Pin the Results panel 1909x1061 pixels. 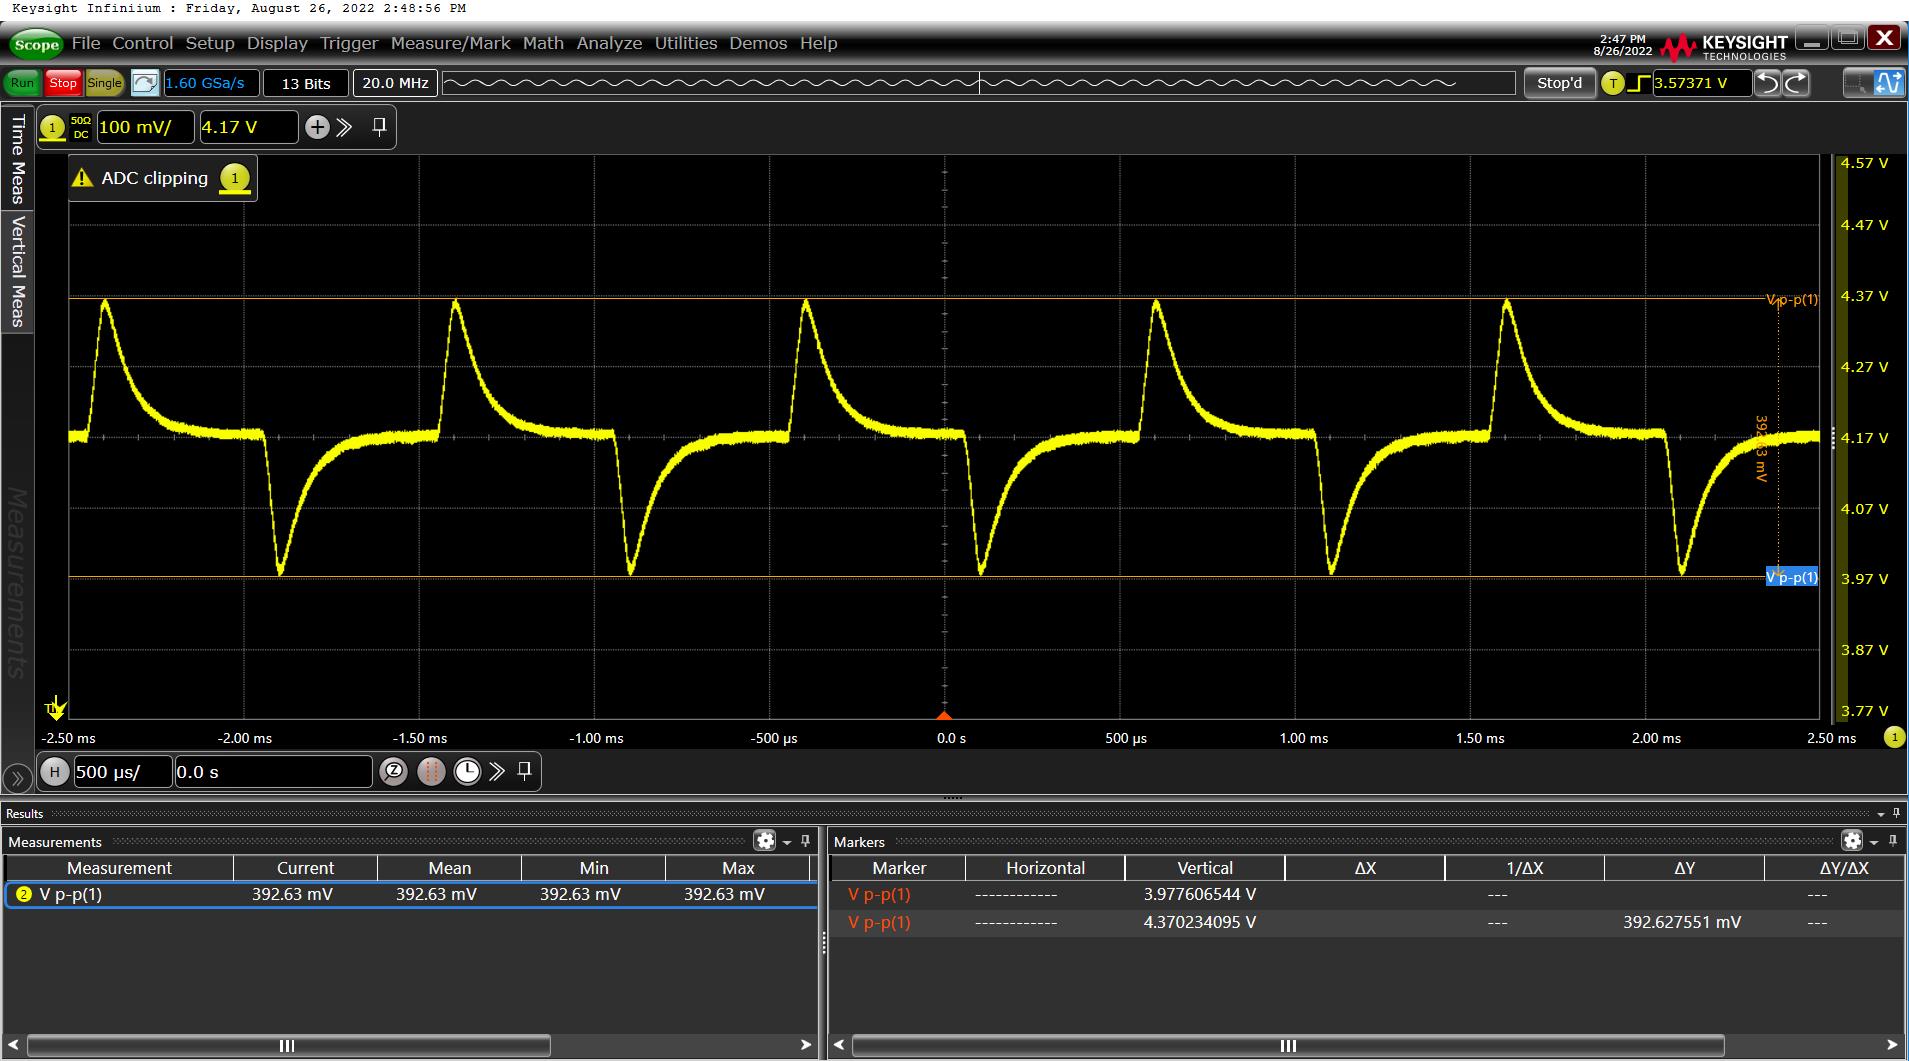(1896, 813)
